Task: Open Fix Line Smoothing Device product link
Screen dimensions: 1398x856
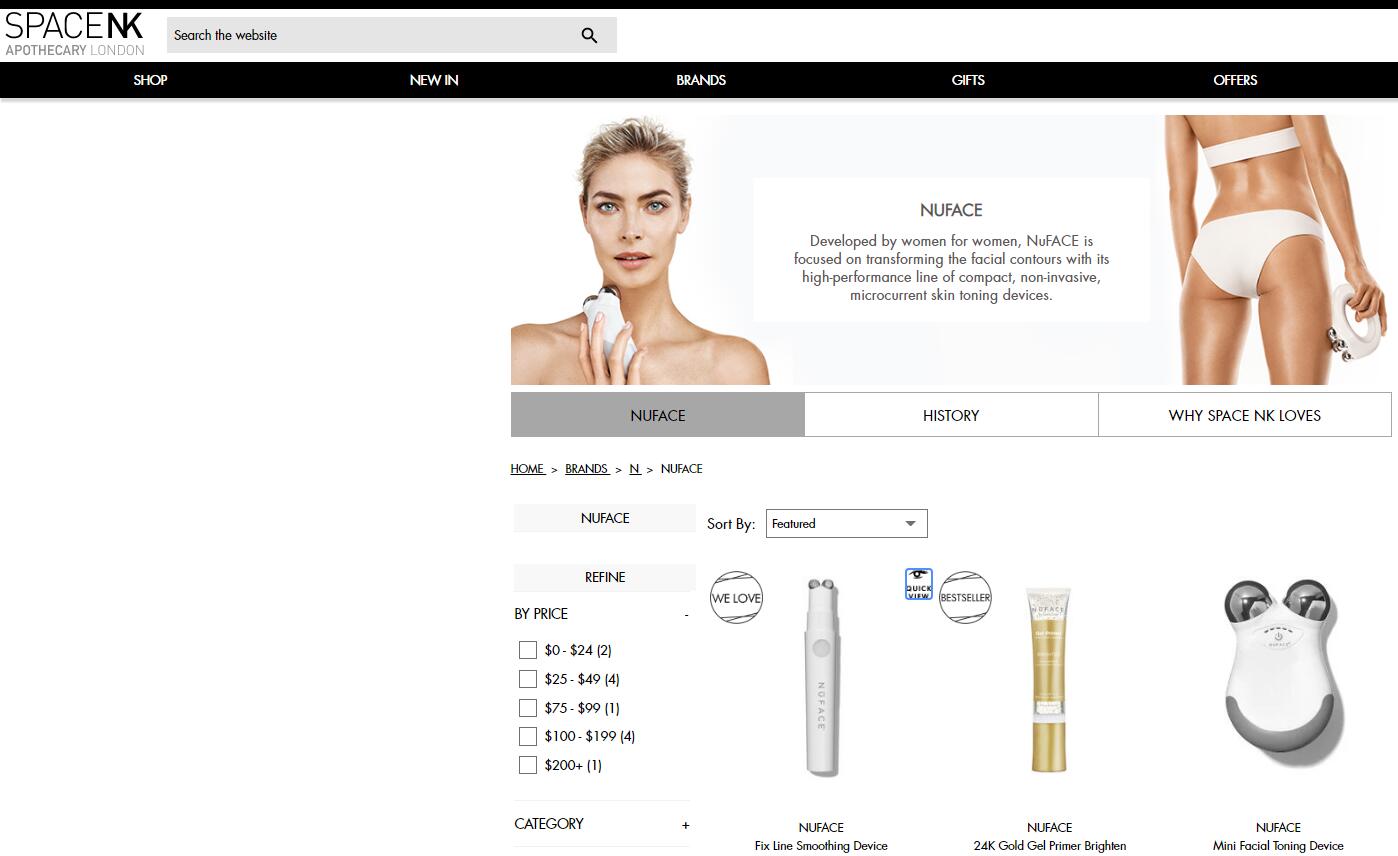Action: [821, 846]
